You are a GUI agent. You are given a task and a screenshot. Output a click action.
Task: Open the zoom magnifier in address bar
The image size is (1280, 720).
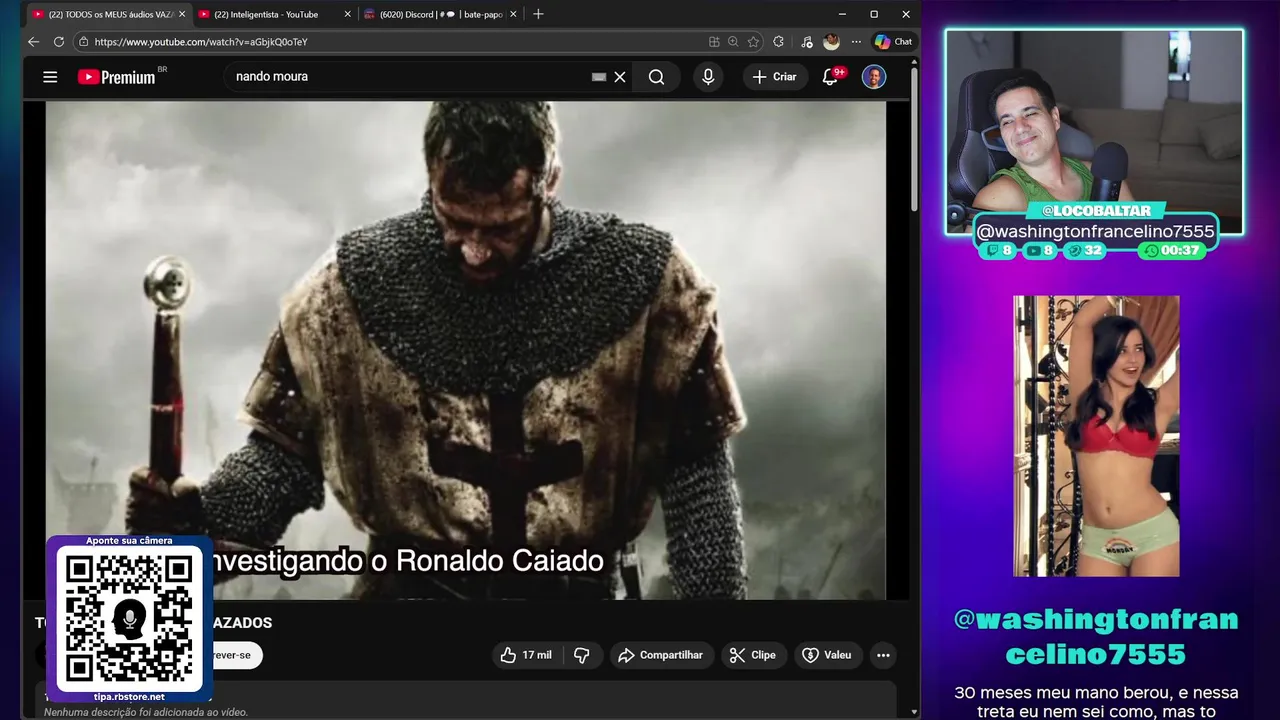(733, 42)
